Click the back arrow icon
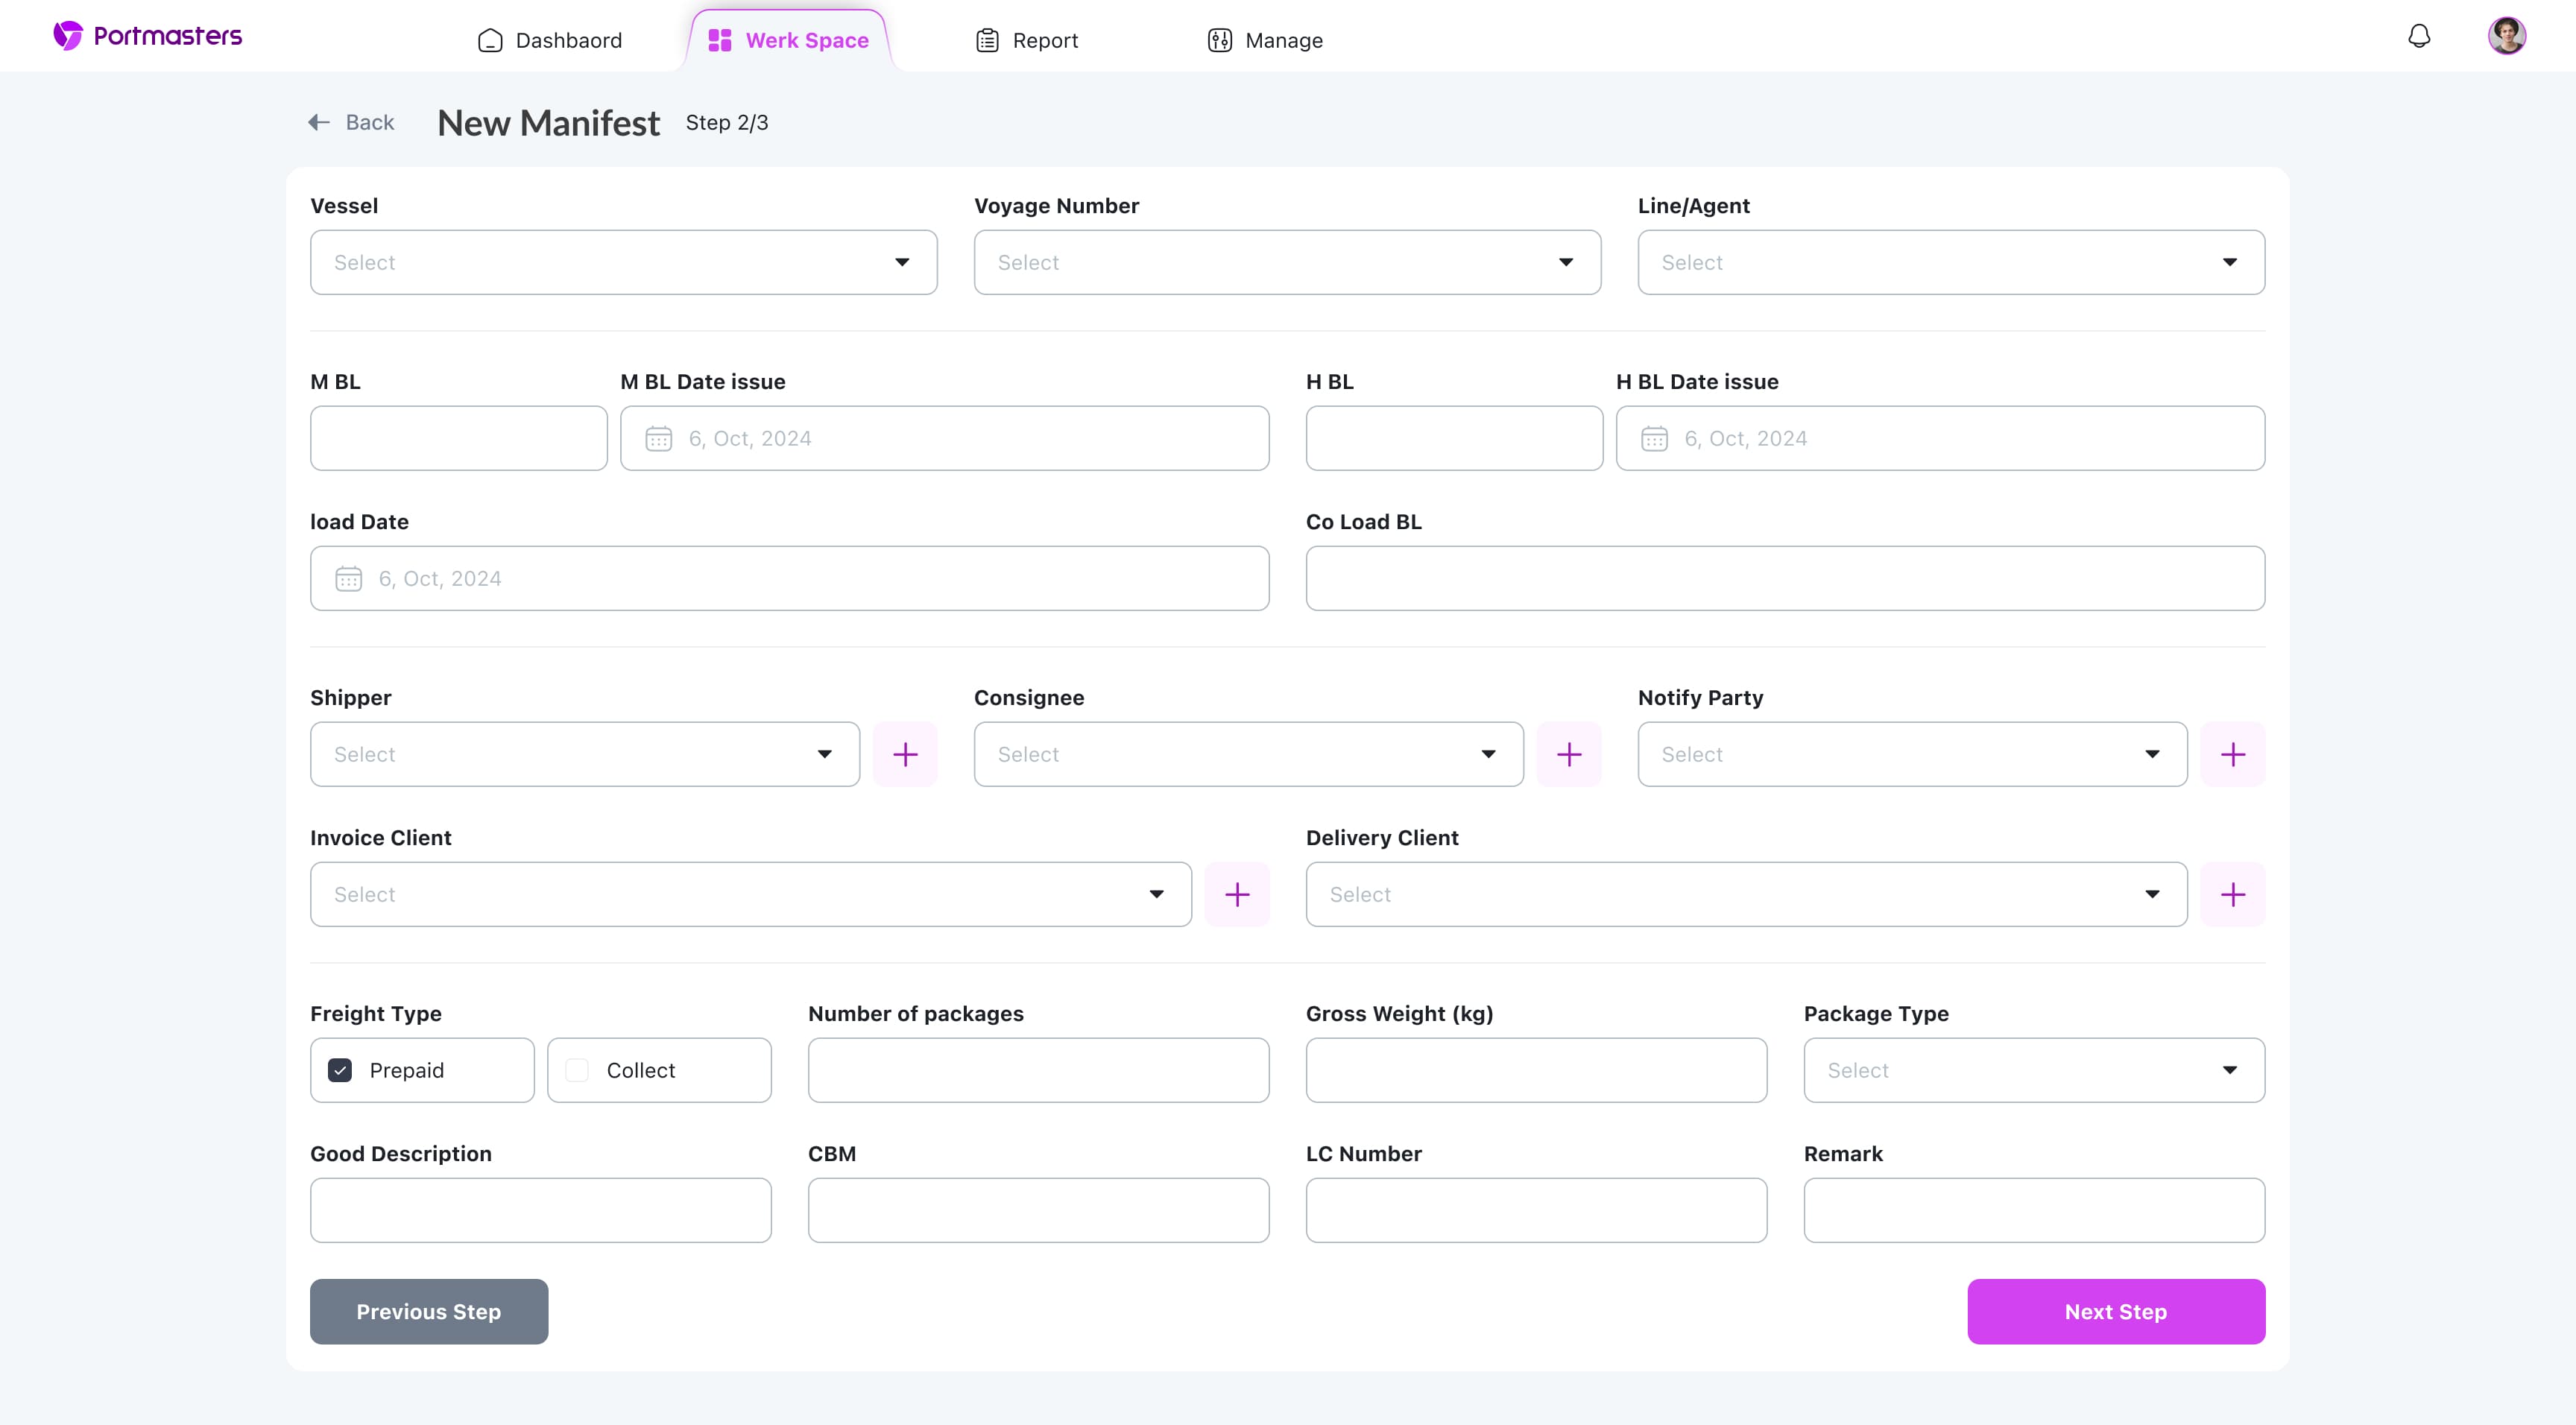Viewport: 2576px width, 1425px height. (x=318, y=121)
